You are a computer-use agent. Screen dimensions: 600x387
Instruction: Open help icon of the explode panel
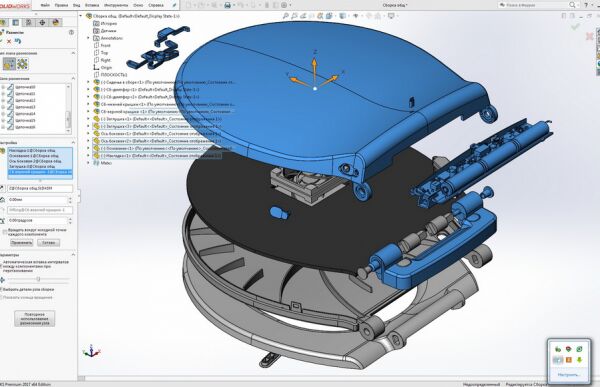coord(71,33)
